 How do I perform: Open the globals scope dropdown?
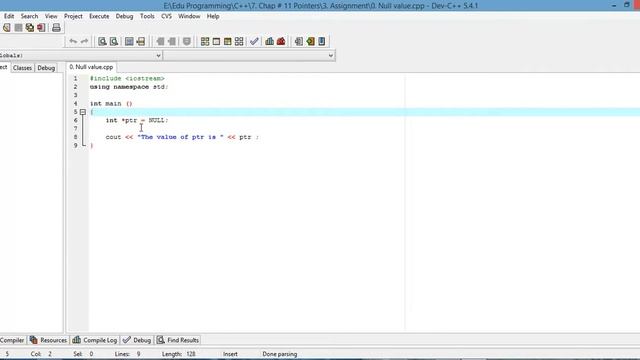[158, 56]
